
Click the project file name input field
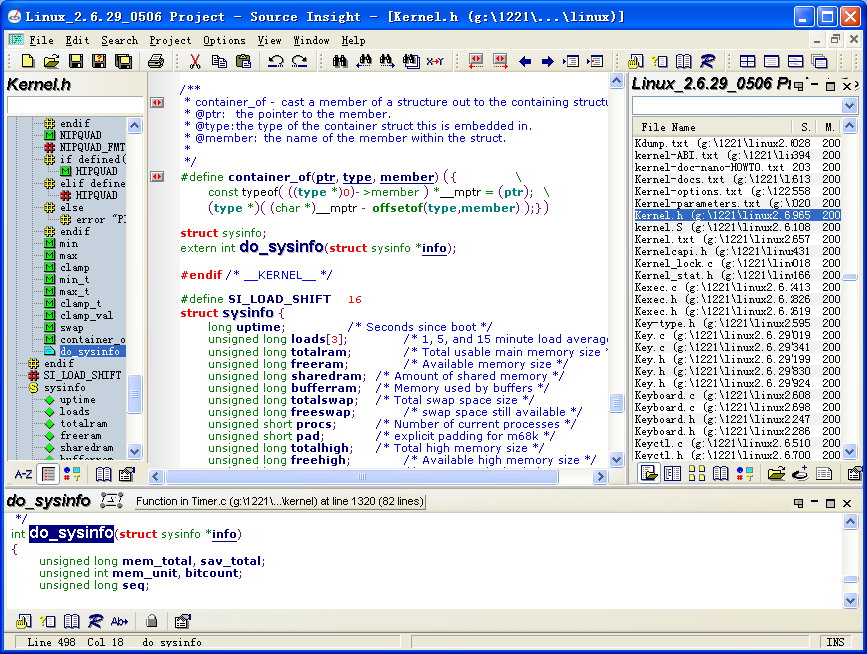(738, 105)
